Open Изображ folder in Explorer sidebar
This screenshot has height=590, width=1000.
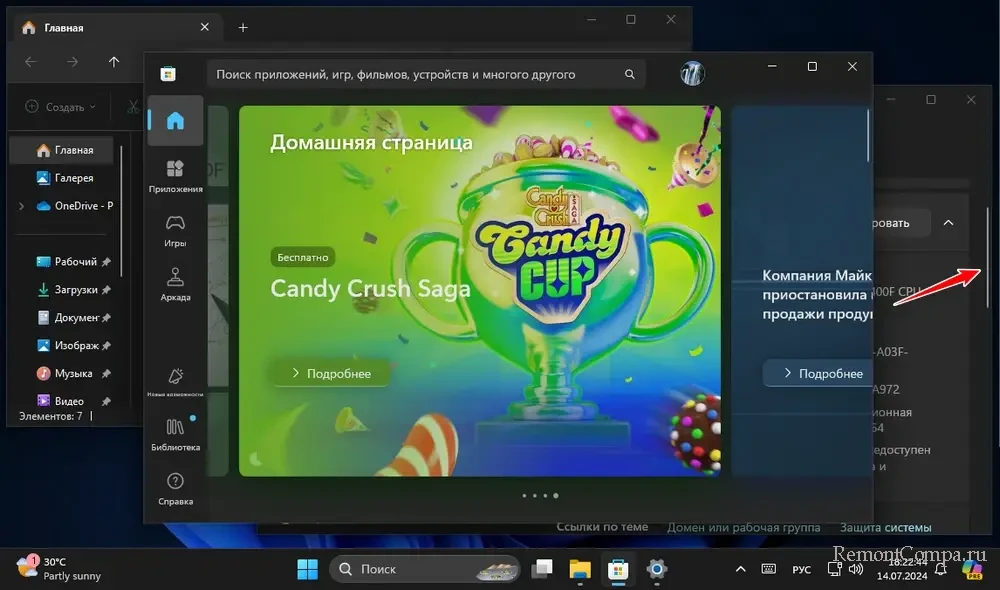point(68,346)
